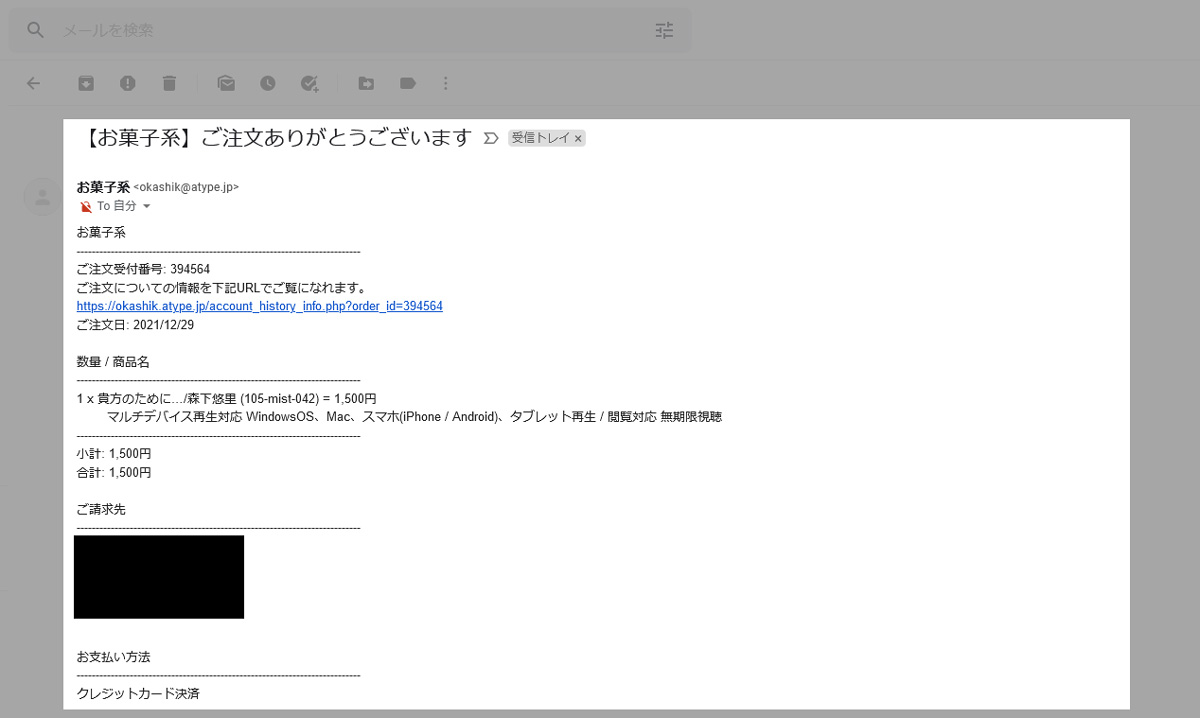Delete the email with trash icon
This screenshot has height=718, width=1200.
click(x=170, y=84)
